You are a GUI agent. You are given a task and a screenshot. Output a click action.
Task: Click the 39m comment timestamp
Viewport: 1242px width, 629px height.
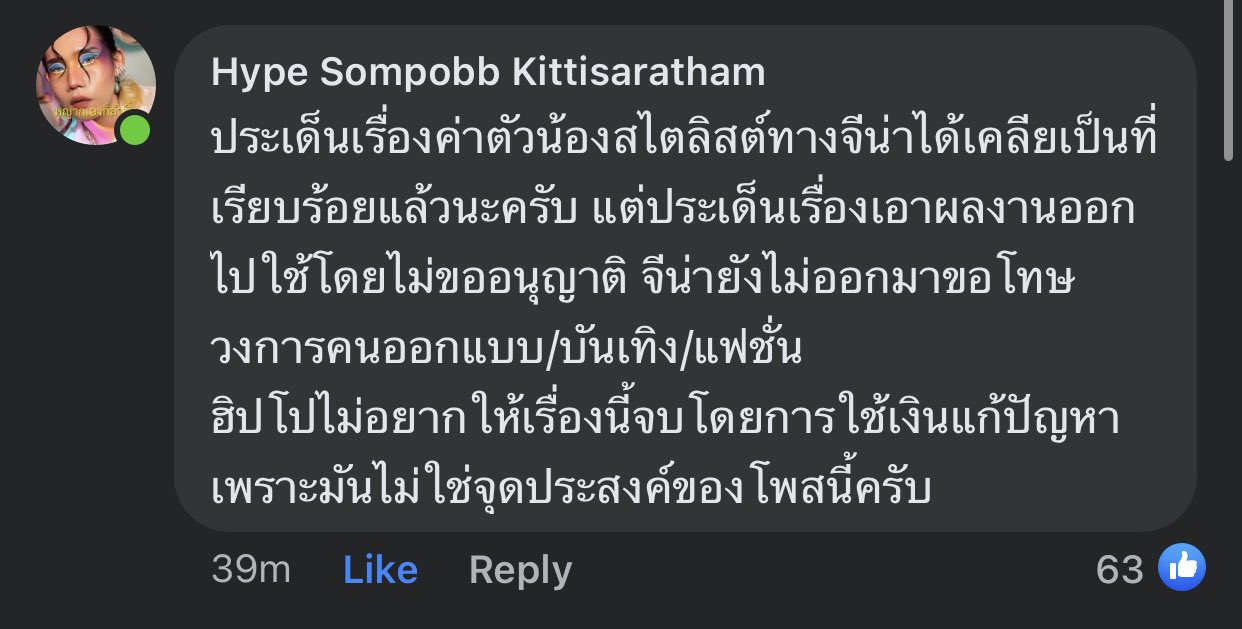(x=250, y=570)
